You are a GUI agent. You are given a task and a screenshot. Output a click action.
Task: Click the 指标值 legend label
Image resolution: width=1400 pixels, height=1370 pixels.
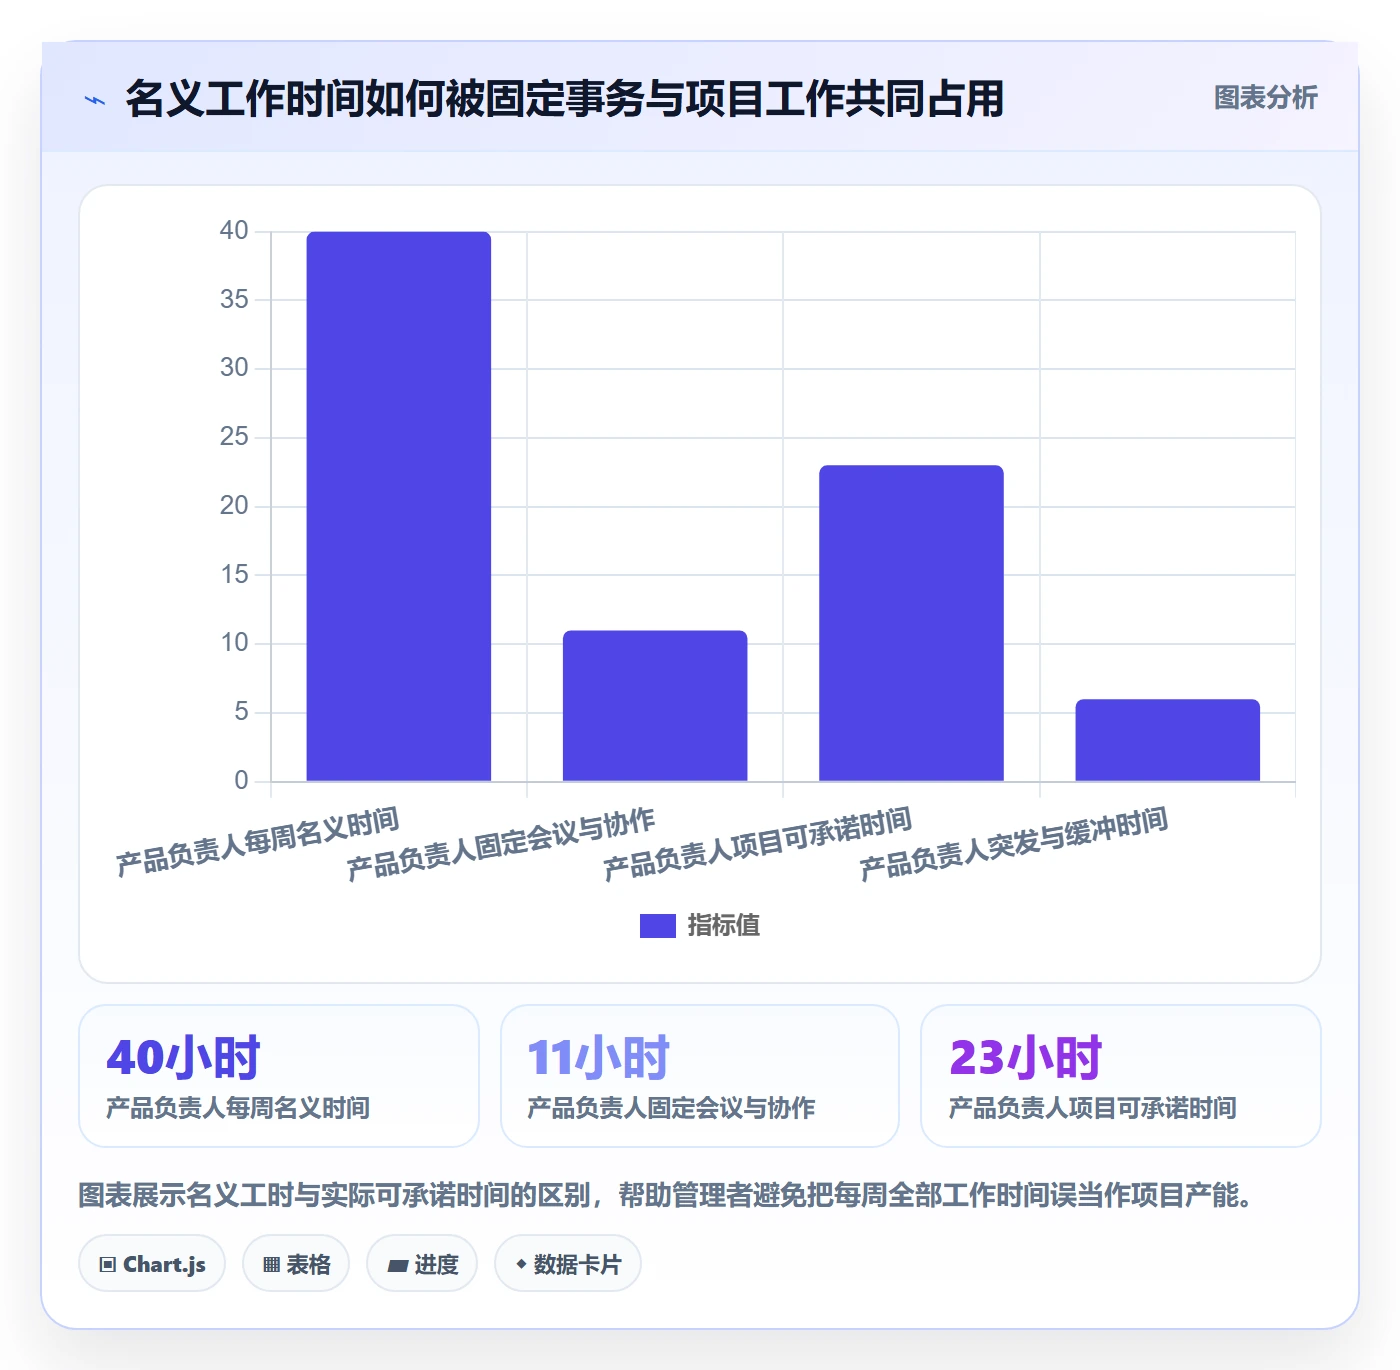click(724, 926)
